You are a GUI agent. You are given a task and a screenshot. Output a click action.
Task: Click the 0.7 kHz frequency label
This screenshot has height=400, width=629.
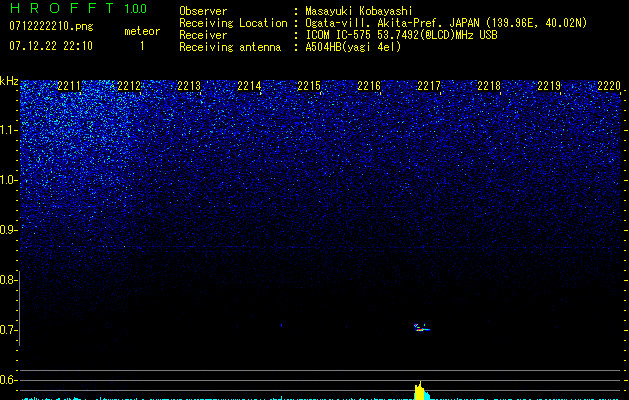[x=8, y=330]
